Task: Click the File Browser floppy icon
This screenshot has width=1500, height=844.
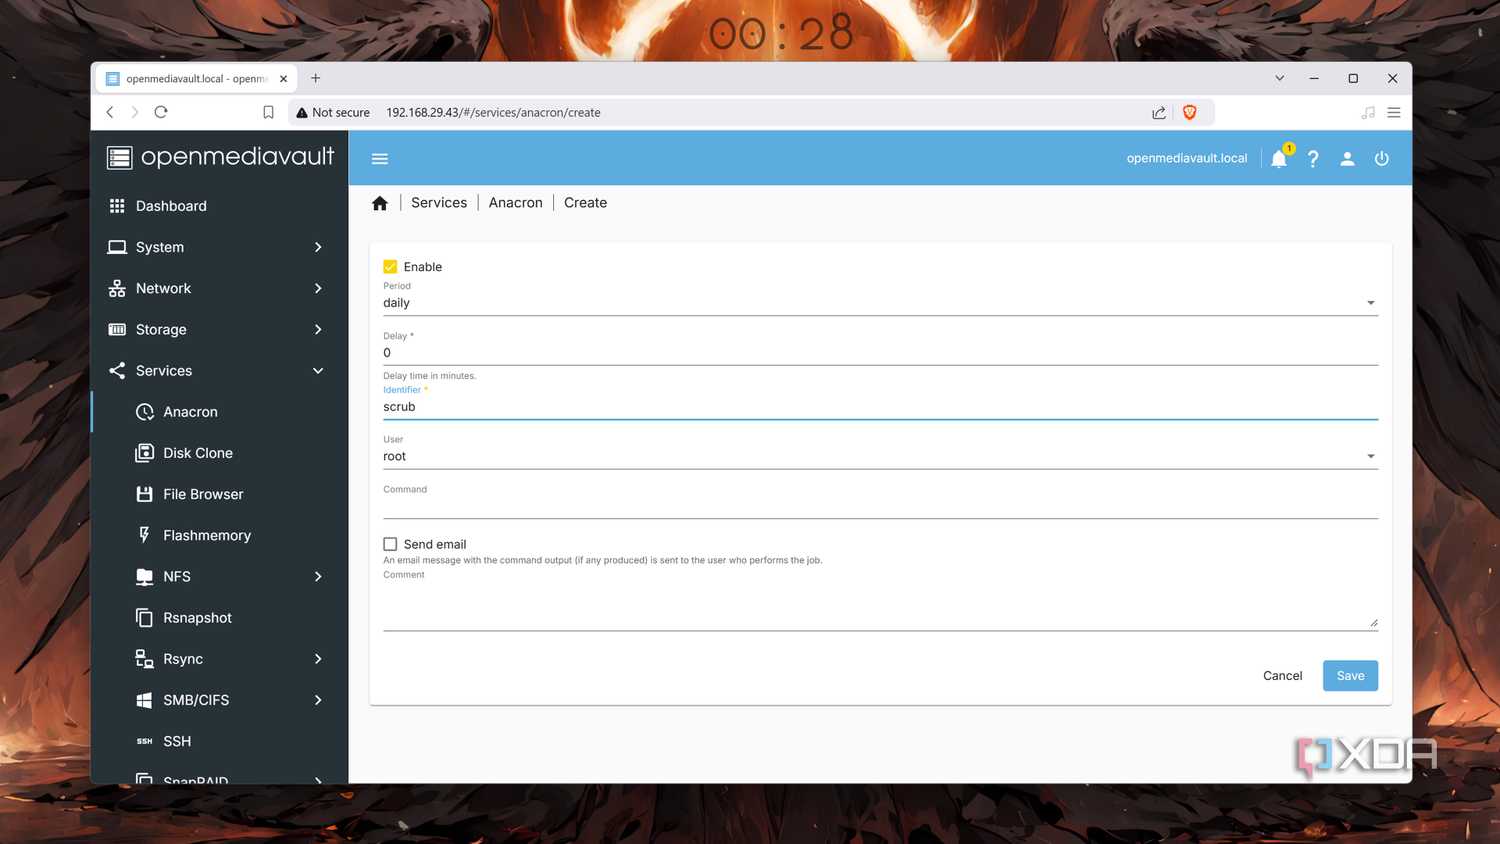Action: 145,494
